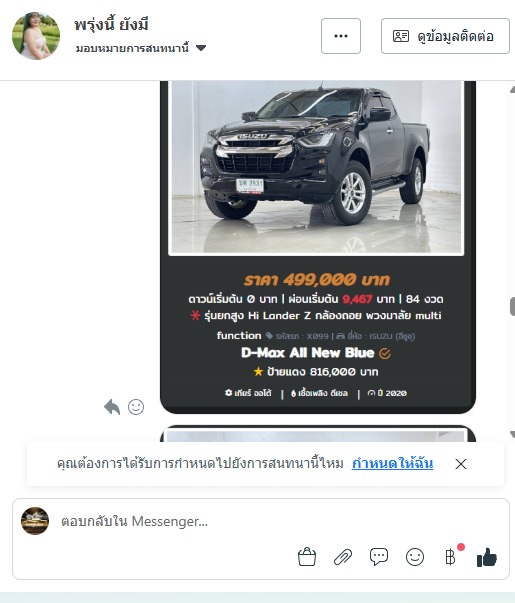
Task: Open saved replies speech bubble icon
Action: coord(379,557)
